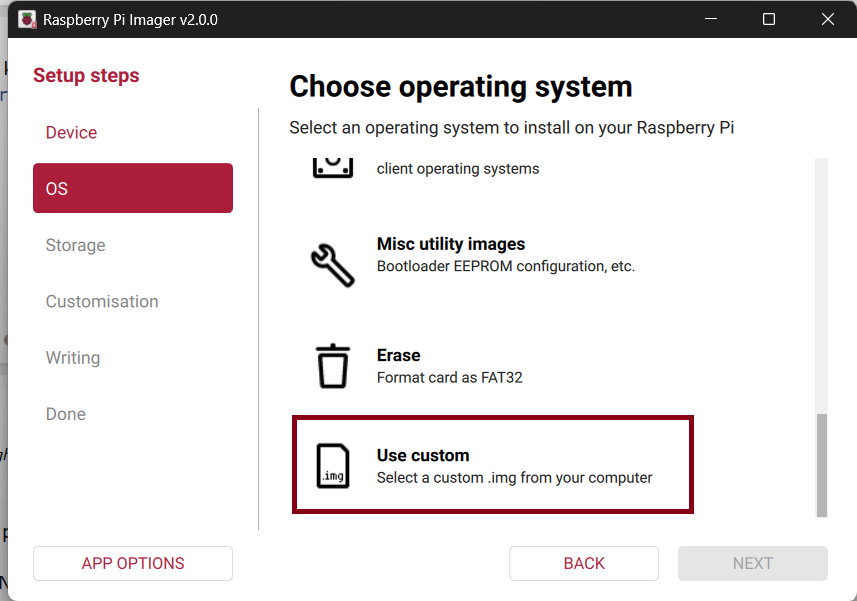The image size is (857, 601).
Task: Click the wrench icon for Misc utility images
Action: (333, 265)
